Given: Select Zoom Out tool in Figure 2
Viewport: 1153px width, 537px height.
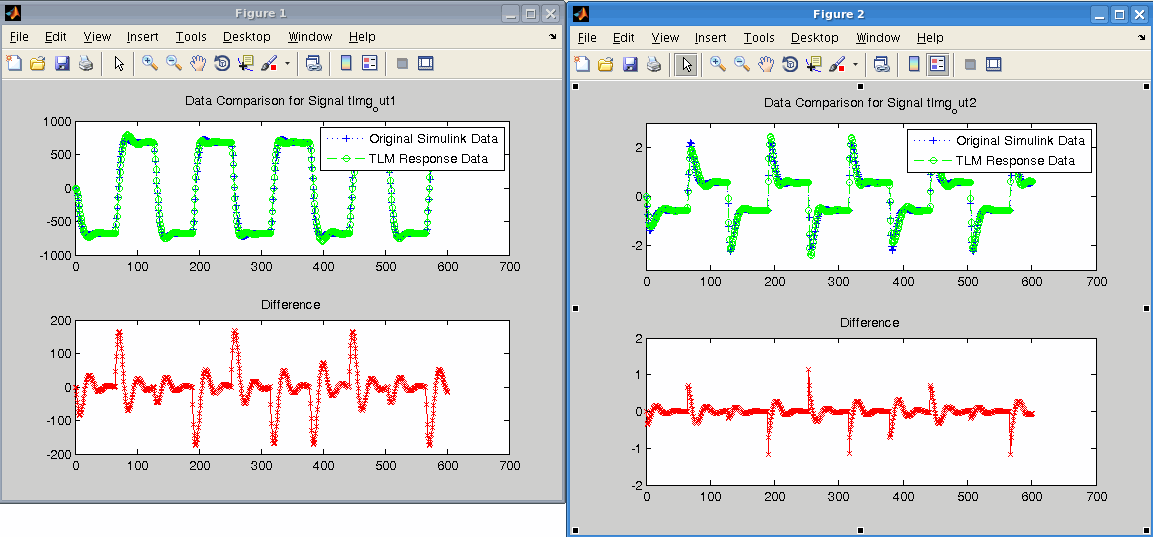Looking at the screenshot, I should click(x=742, y=65).
